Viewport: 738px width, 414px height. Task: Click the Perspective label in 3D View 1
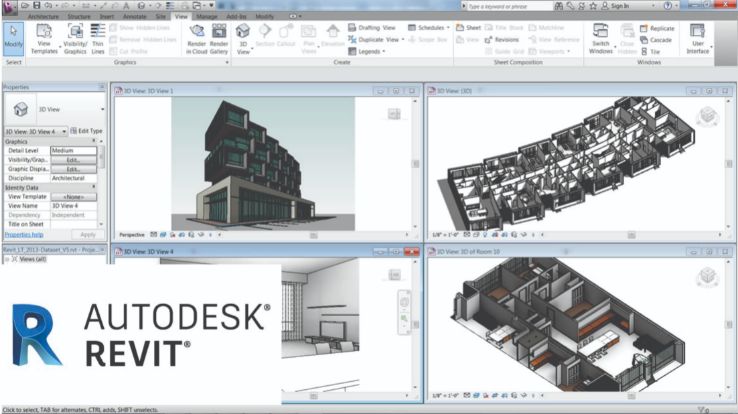tap(132, 235)
